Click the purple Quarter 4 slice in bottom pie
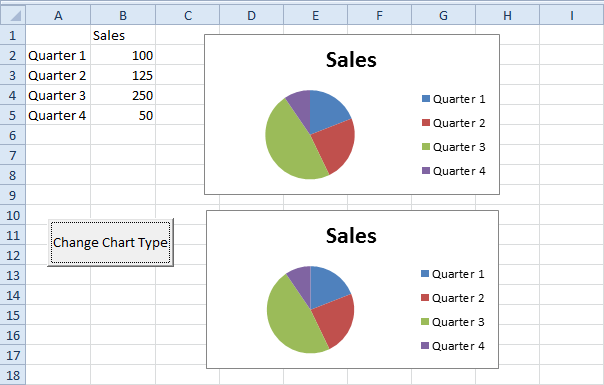 coord(301,281)
